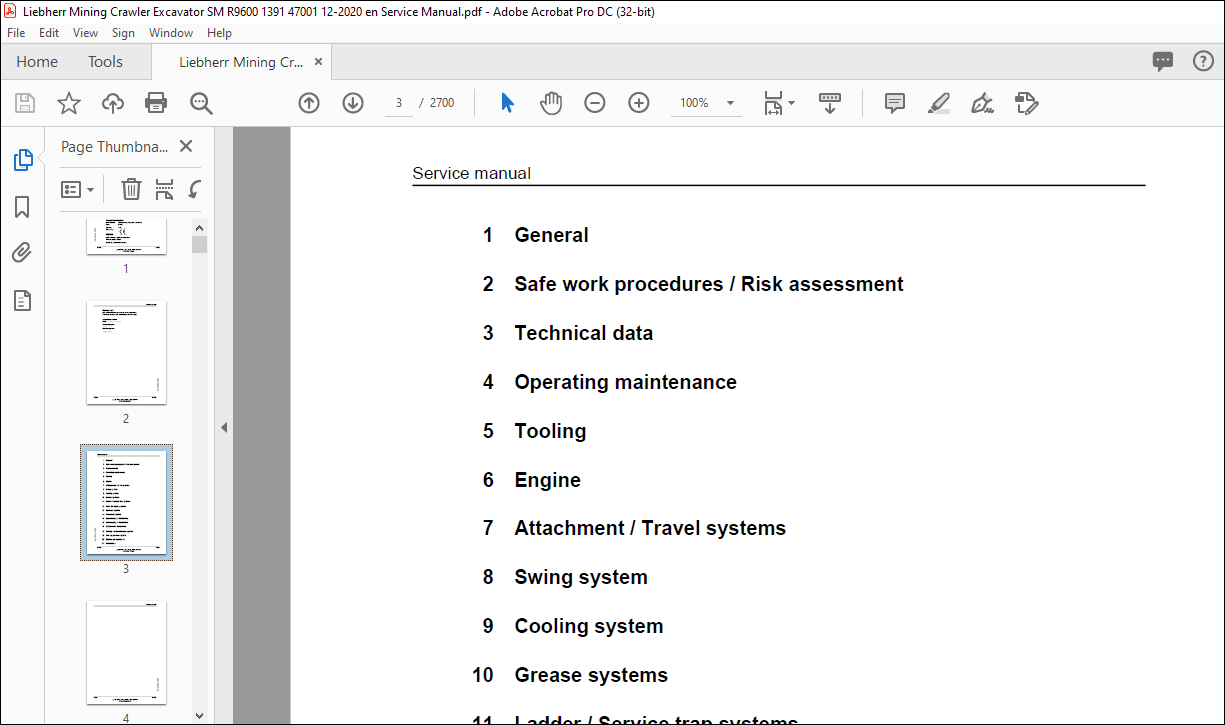The height and width of the screenshot is (725, 1225).
Task: Go to the next page with the down arrow
Action: click(x=353, y=103)
